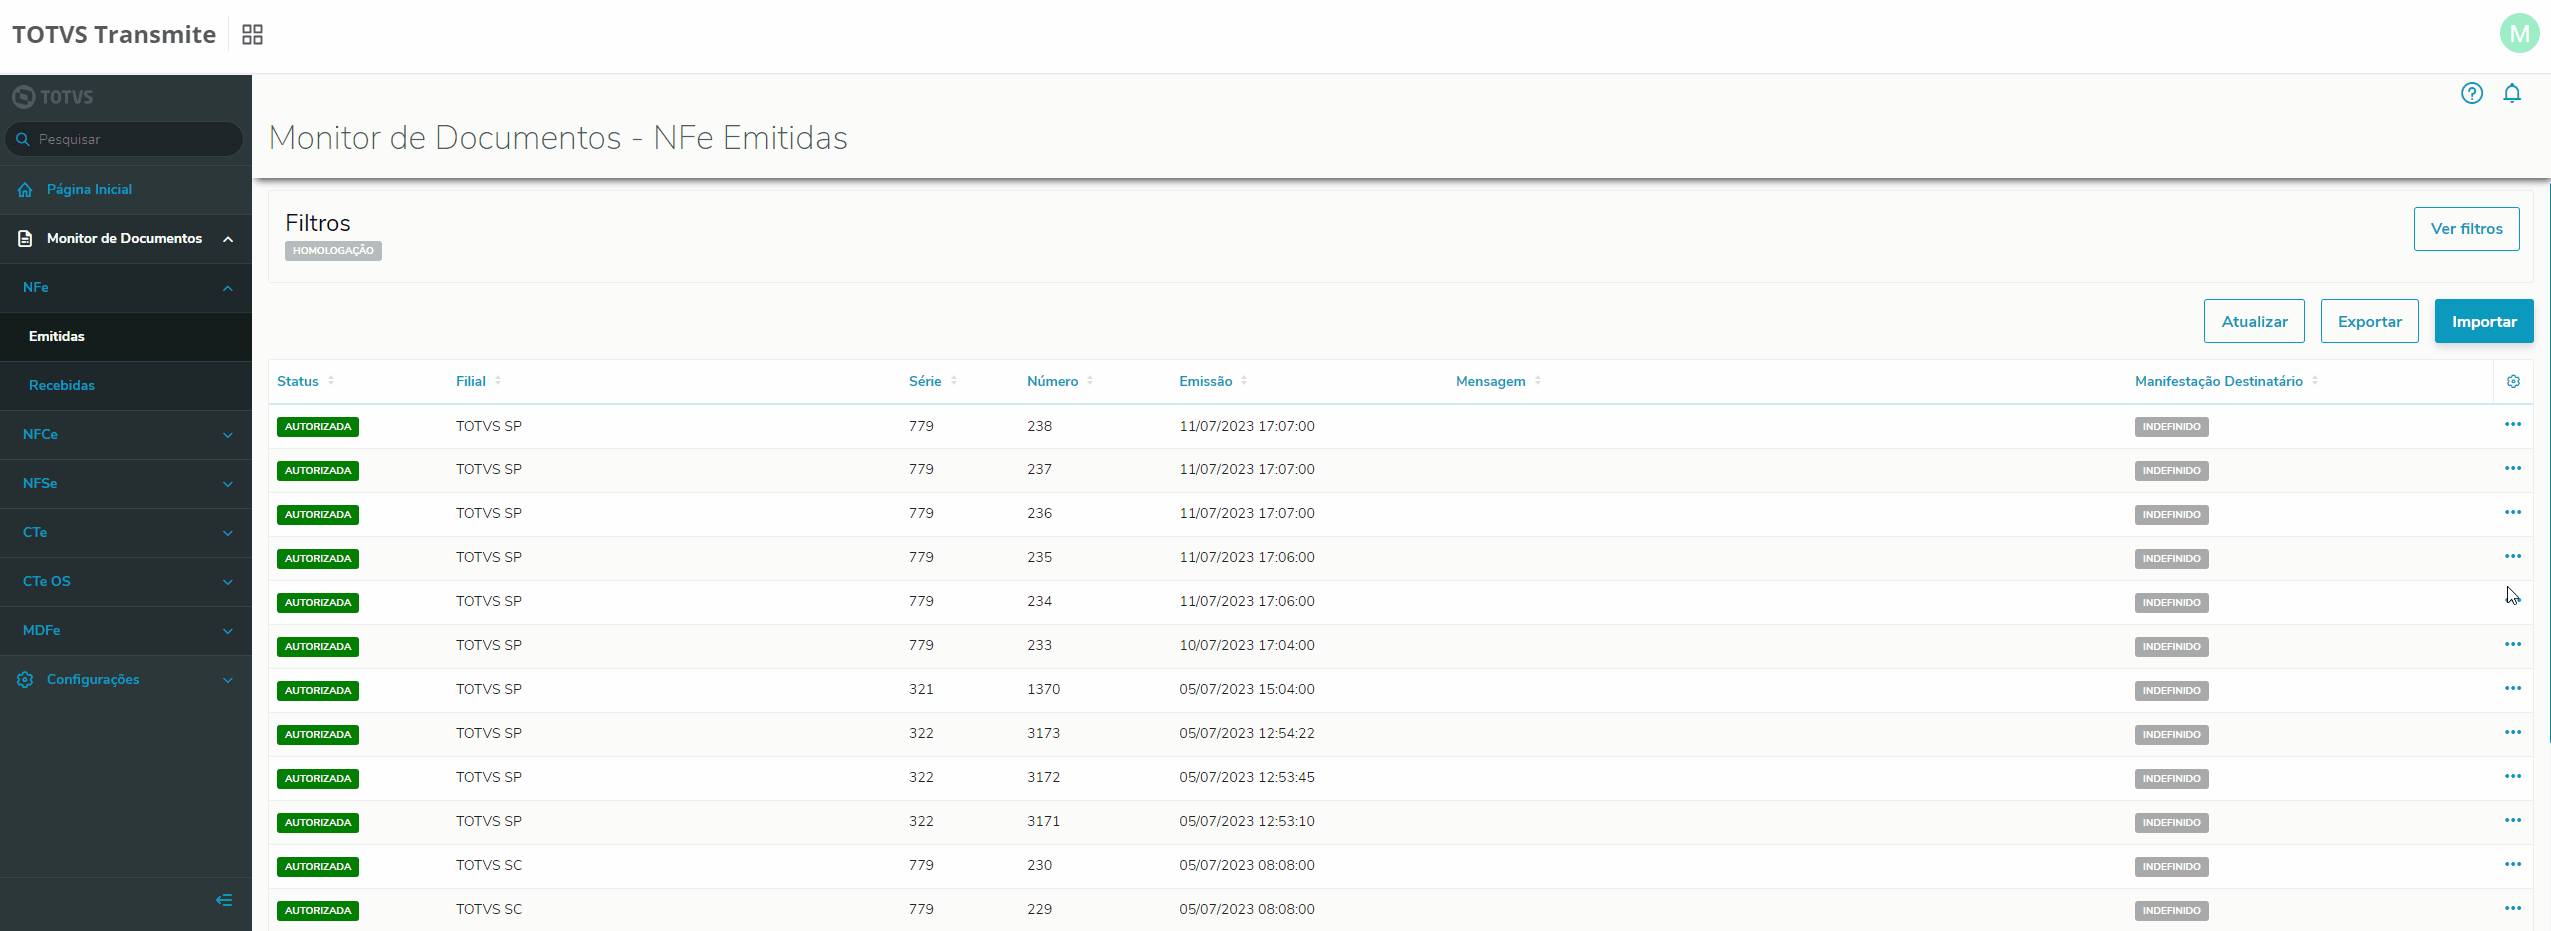Screen dimensions: 2551x931
Task: Open actions menu for NFe number 237
Action: pos(2513,469)
